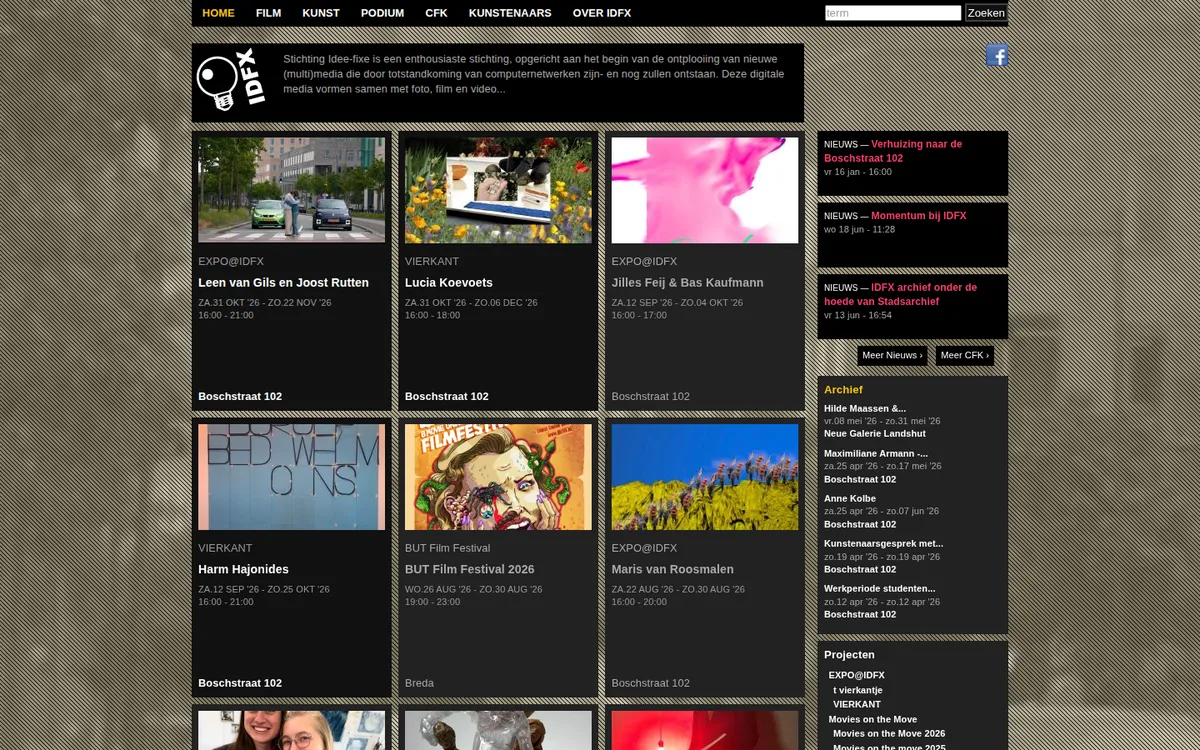
Task: Open project Movies on the Move 2026
Action: pyautogui.click(x=889, y=733)
